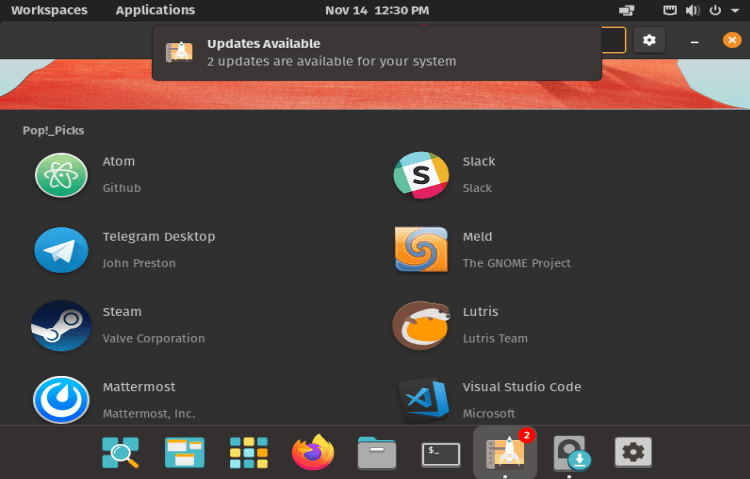750x479 pixels.
Task: Click the Atom app title
Action: point(119,161)
